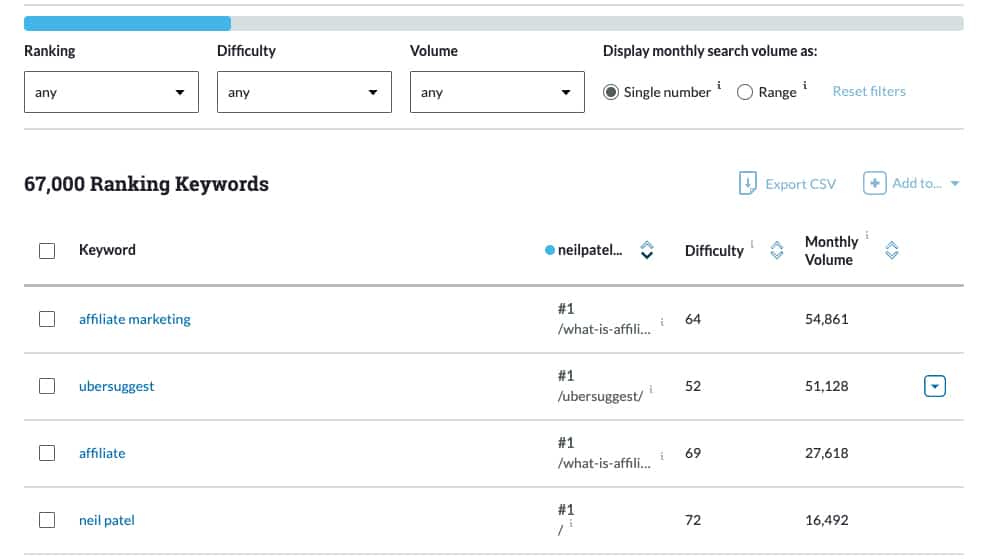
Task: Select the Range radio button
Action: [744, 92]
